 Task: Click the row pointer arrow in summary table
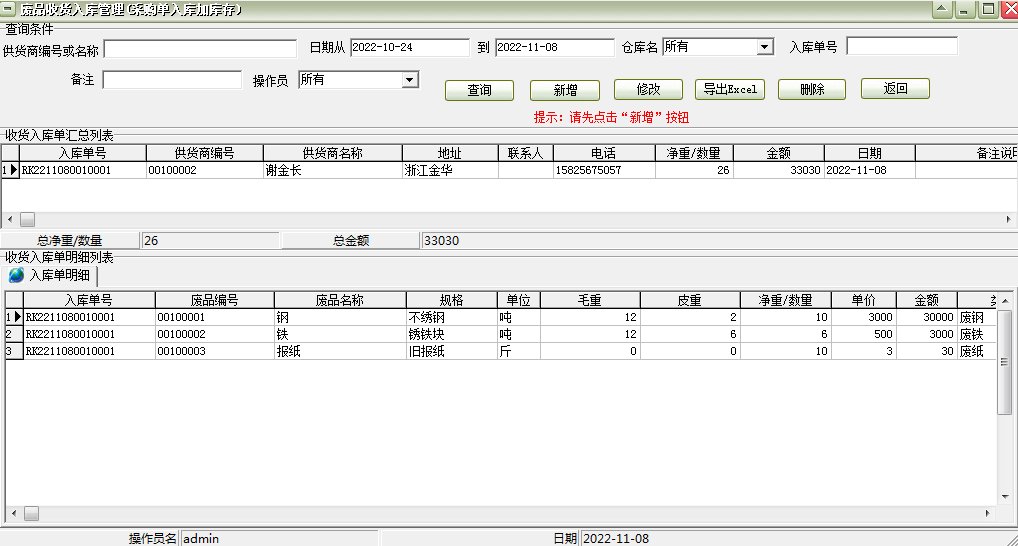[14, 170]
